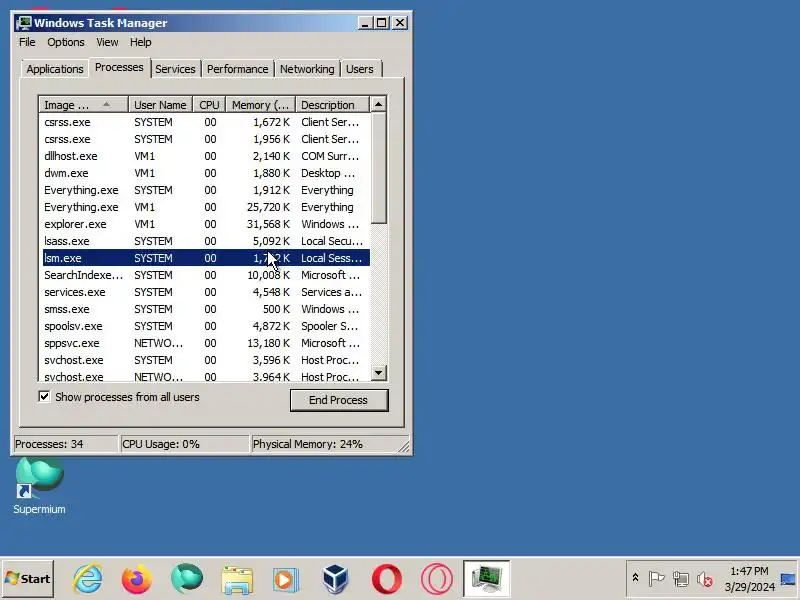Select the dllhost.exe process row
Viewport: 800px width, 600px height.
[x=205, y=156]
